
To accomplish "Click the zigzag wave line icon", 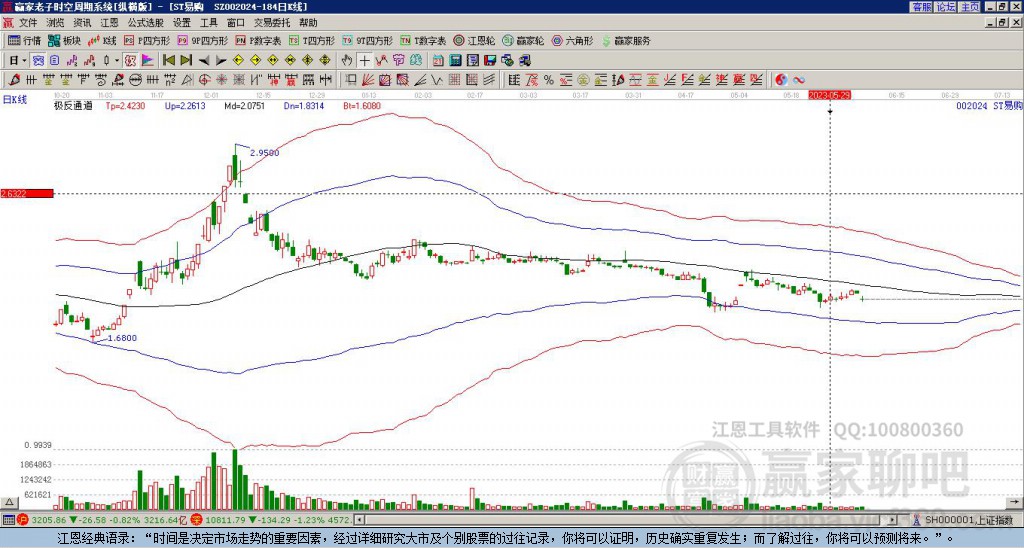I will (435, 80).
